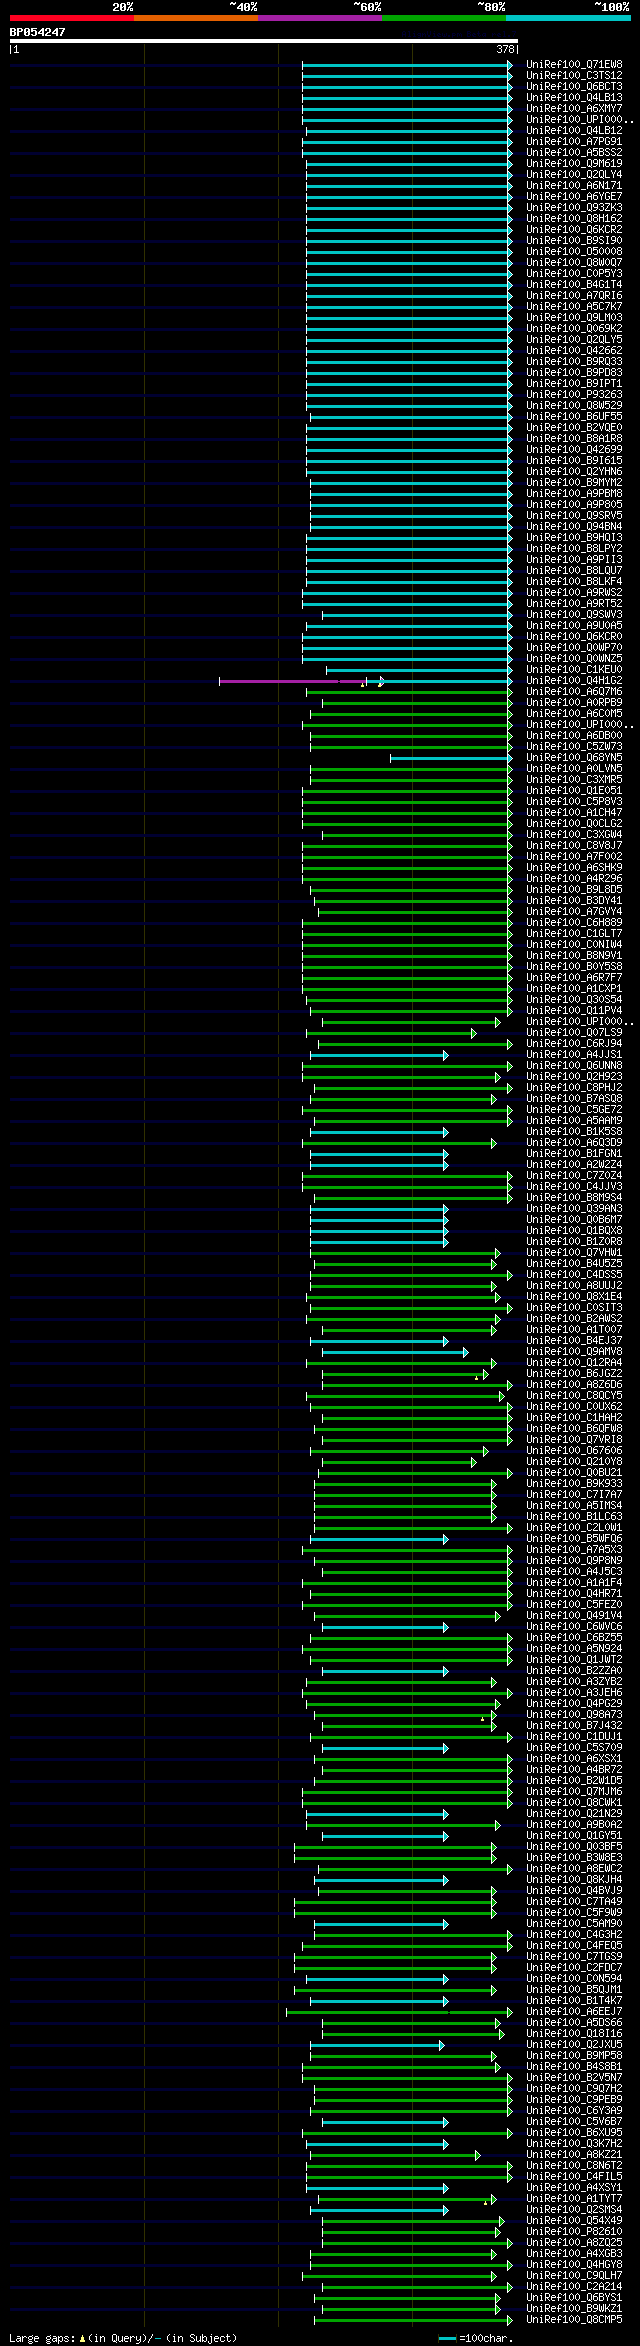
Task: Click the UniRef100_O67606 label
Action: coord(574,1450)
